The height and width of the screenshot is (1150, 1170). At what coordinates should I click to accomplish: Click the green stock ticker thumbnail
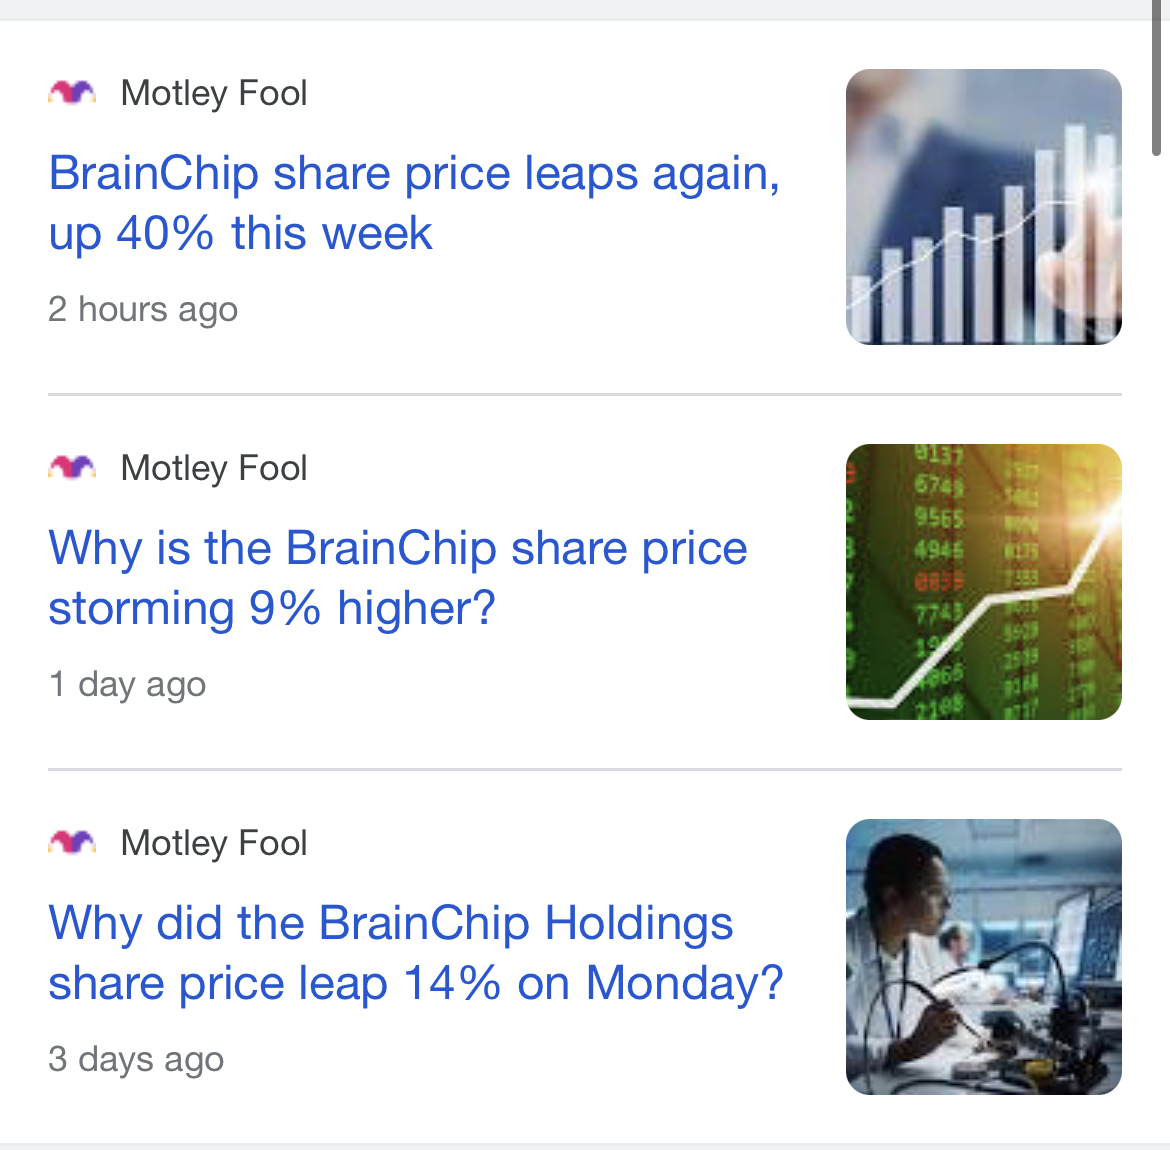983,582
